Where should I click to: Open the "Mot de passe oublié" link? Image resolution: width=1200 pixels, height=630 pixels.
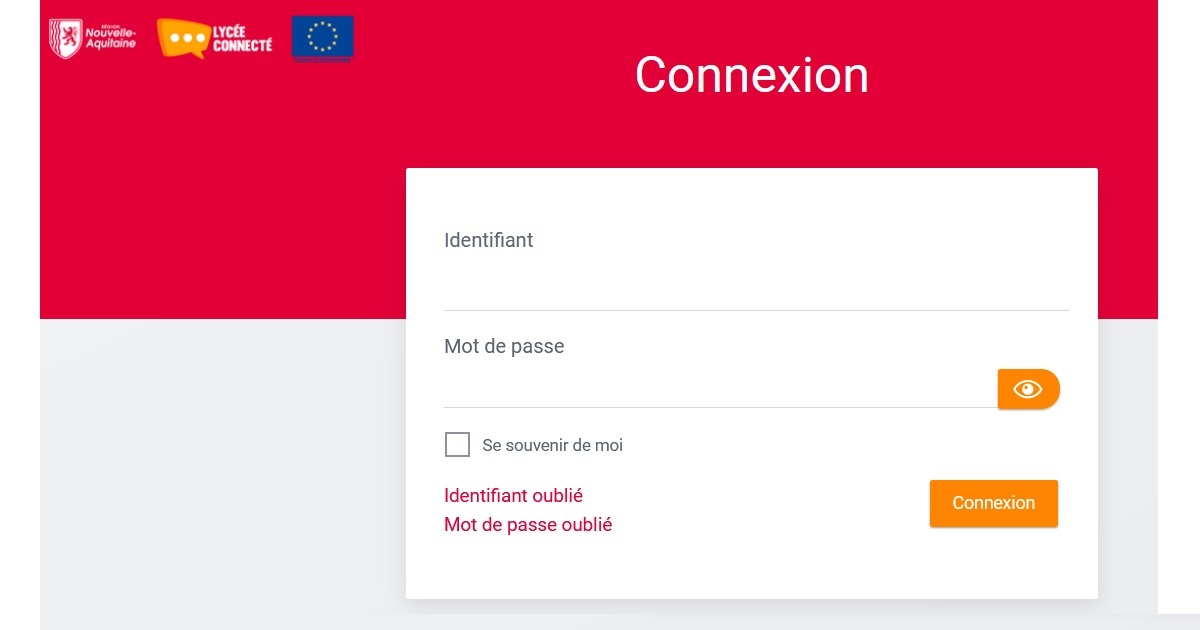click(x=528, y=524)
